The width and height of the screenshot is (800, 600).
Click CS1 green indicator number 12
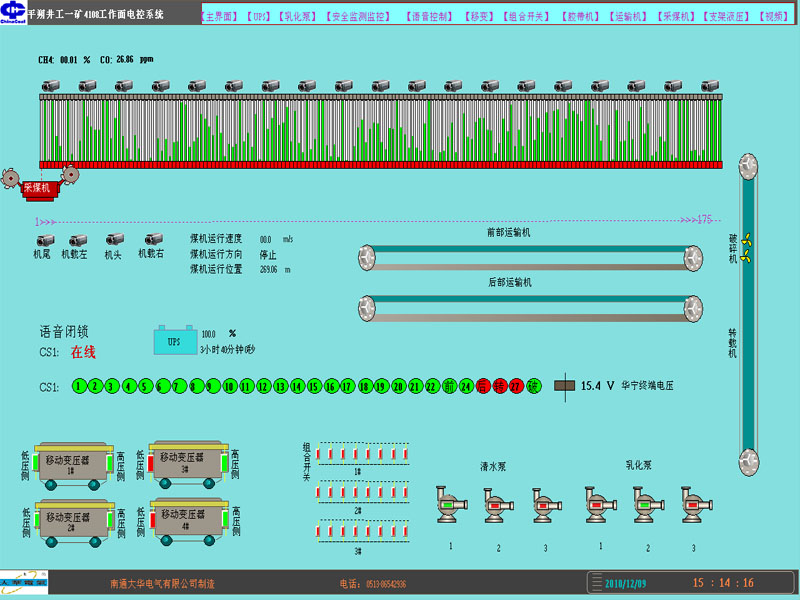pos(265,386)
